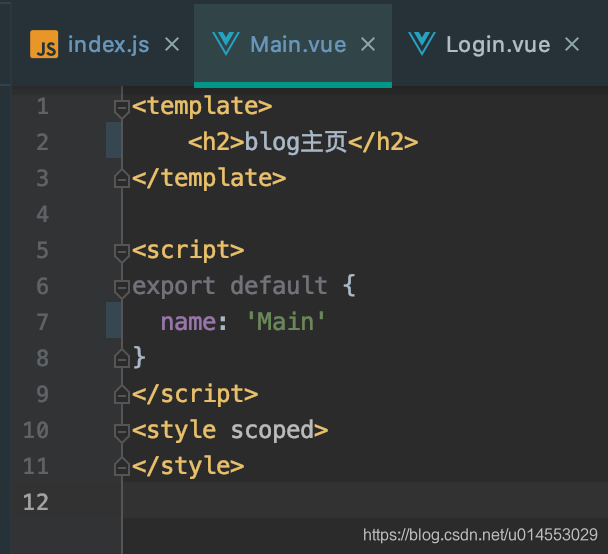This screenshot has height=554, width=608.
Task: Click the 'Main' string literal
Action: [x=285, y=322]
